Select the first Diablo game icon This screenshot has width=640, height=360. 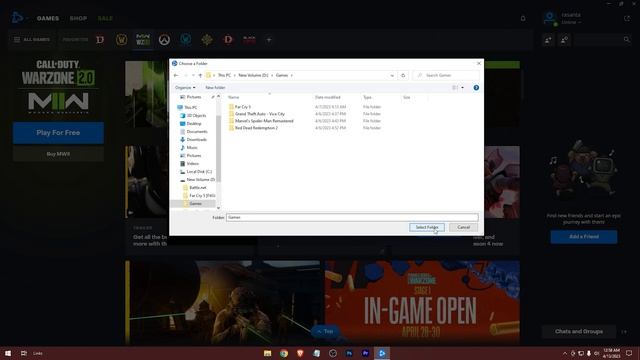tap(100, 40)
